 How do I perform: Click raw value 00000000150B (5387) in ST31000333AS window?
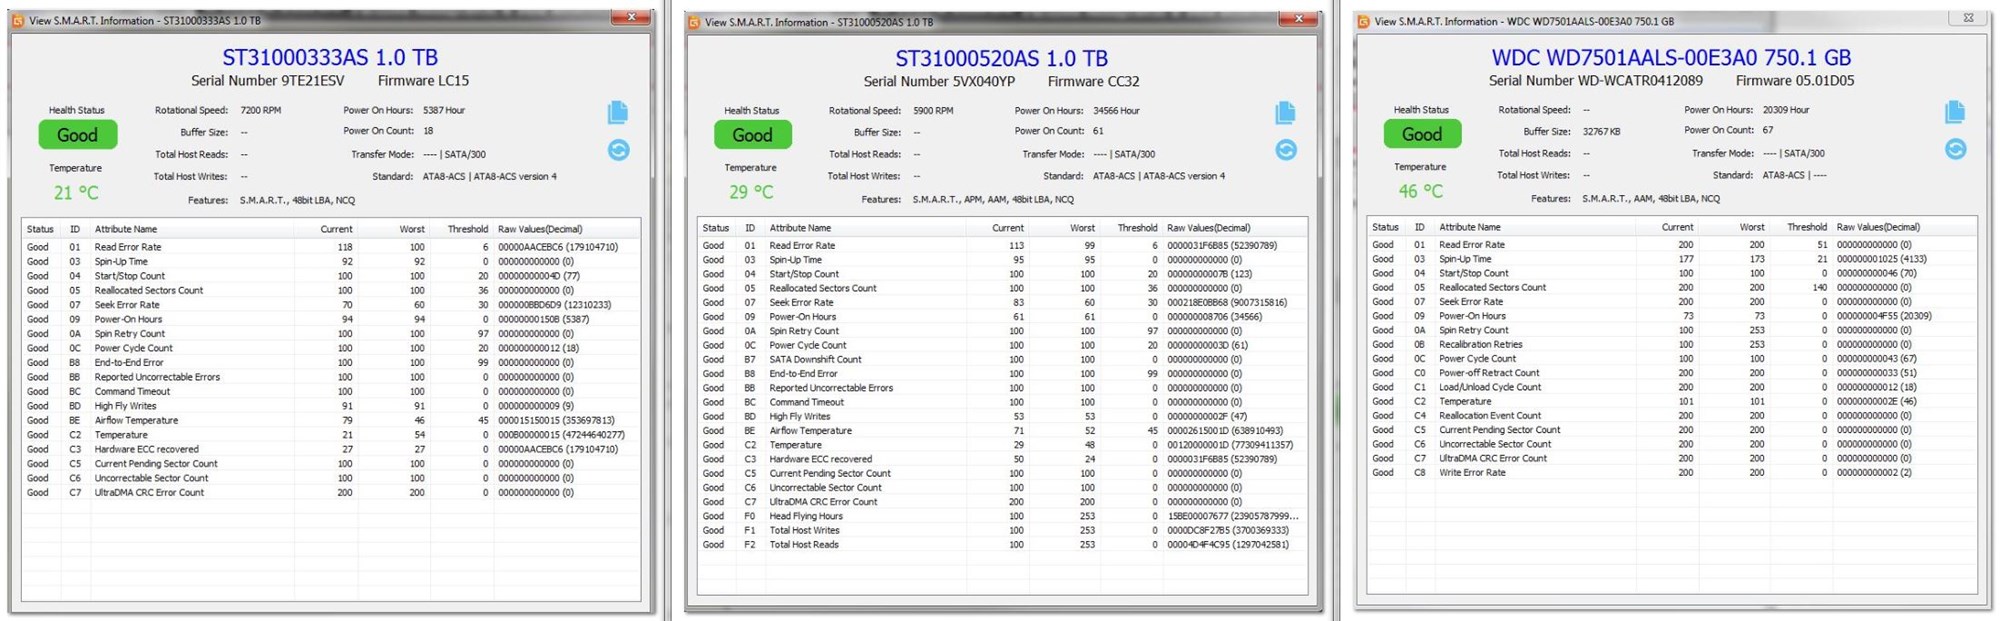point(543,319)
